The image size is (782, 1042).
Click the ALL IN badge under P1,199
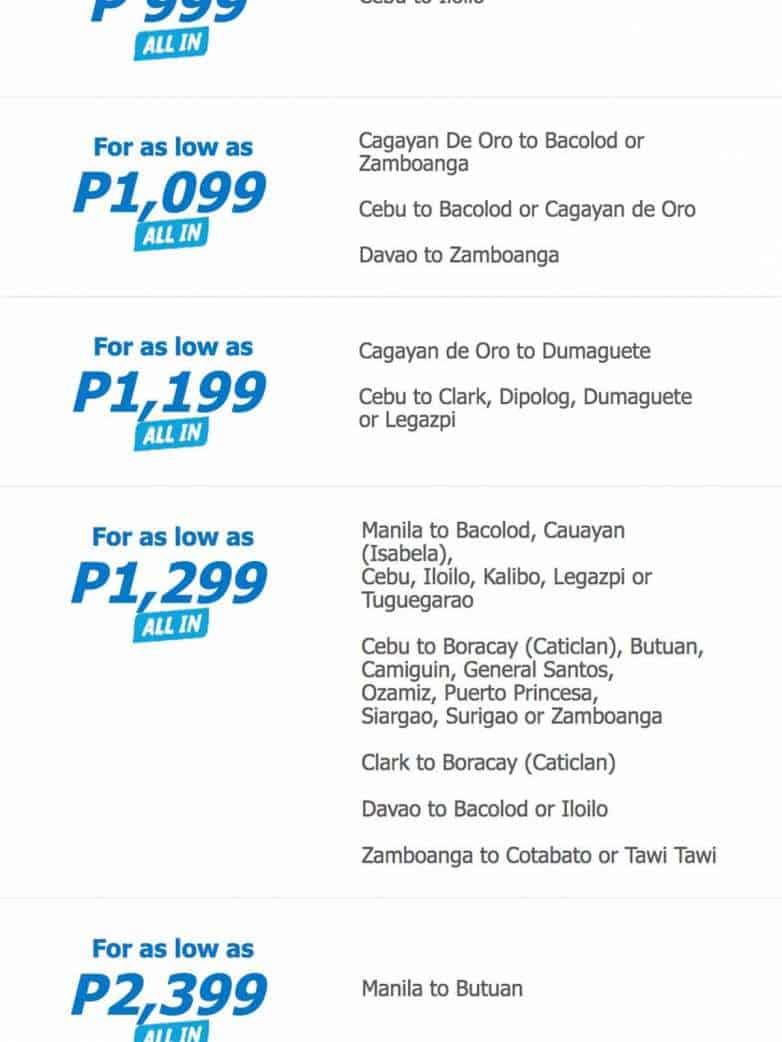(170, 435)
